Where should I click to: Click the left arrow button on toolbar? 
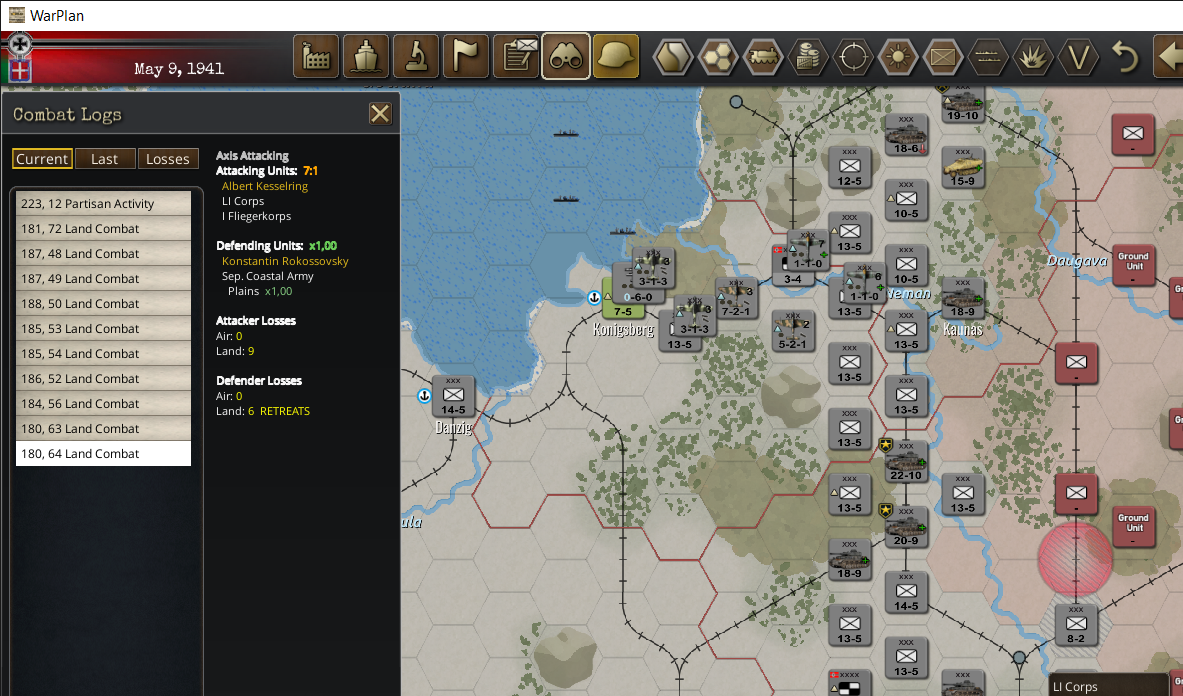point(1169,57)
